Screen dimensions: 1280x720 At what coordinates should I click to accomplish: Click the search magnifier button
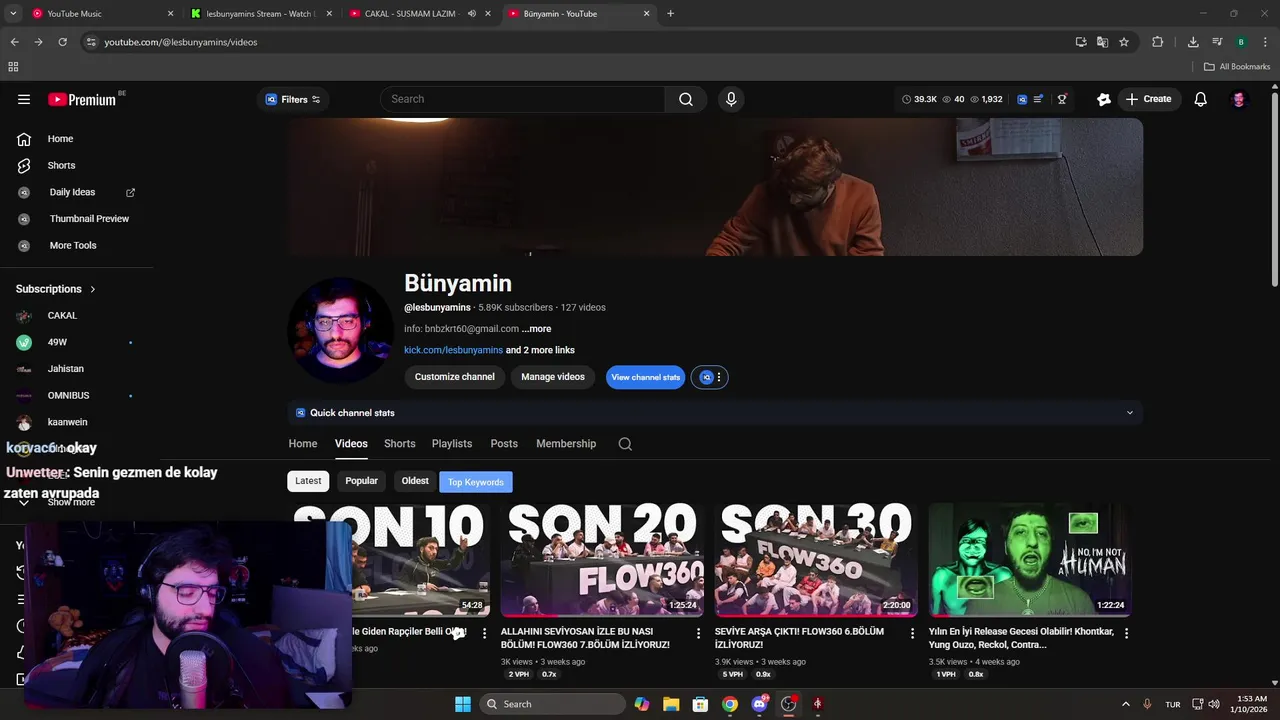click(x=686, y=99)
